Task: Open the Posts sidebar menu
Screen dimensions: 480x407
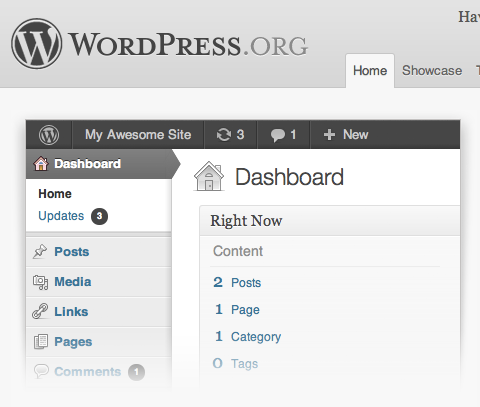Action: [x=99, y=252]
